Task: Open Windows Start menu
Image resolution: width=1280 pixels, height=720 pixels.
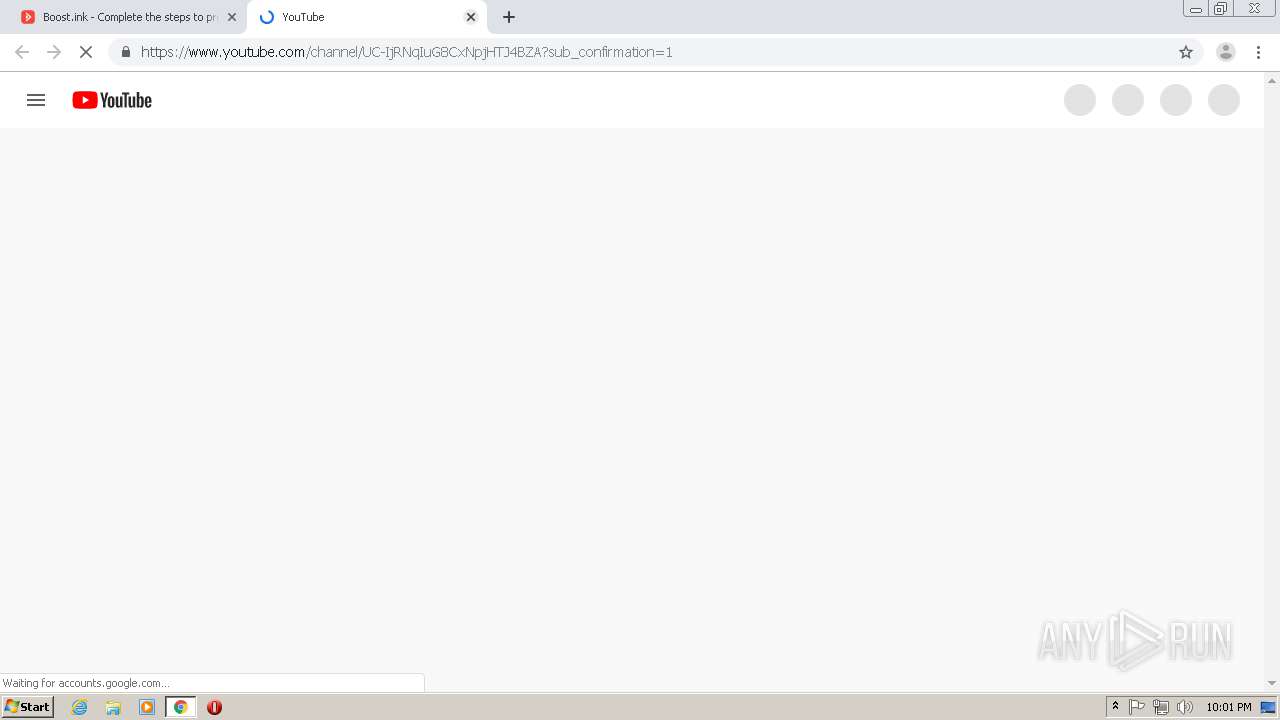Action: click(27, 707)
